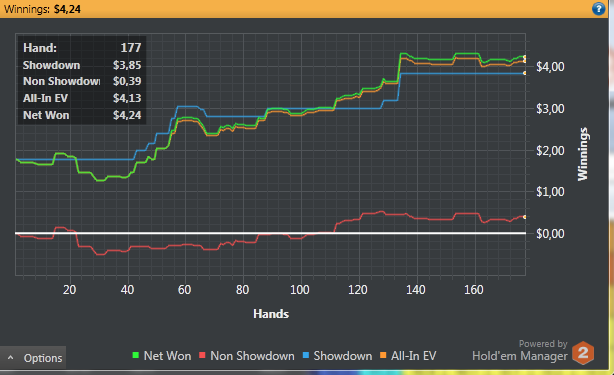Toggle the Showdown legend entry
The height and width of the screenshot is (375, 614).
tap(338, 356)
